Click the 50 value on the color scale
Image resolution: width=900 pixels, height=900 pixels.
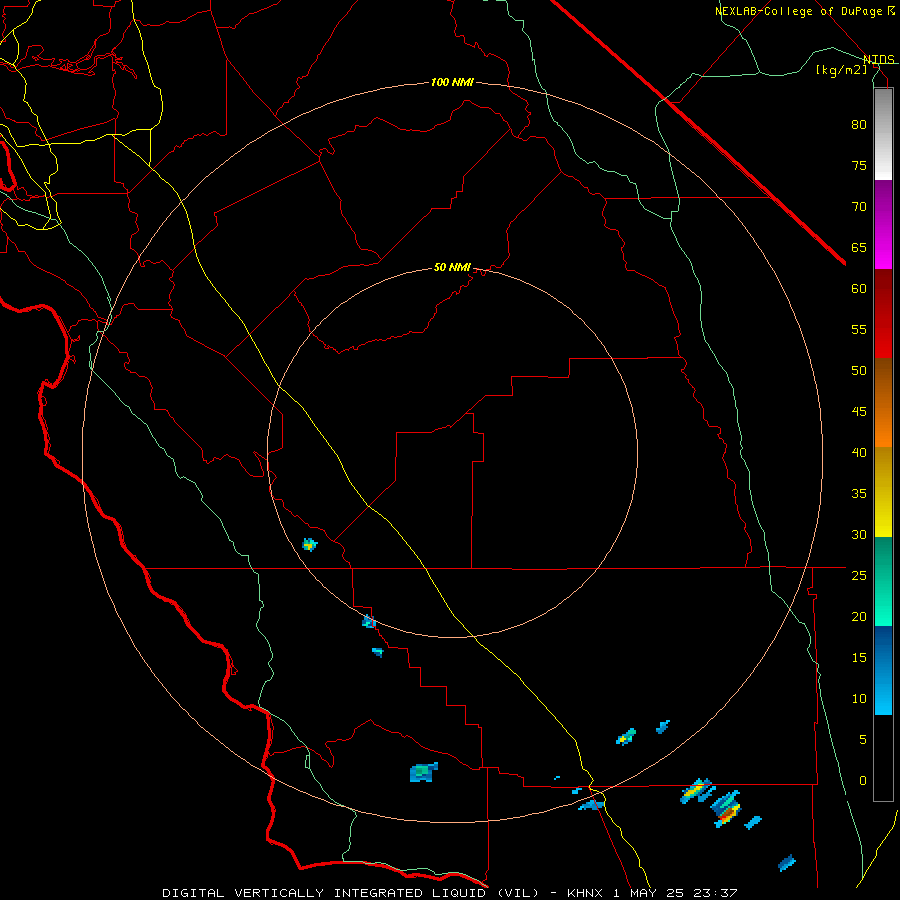point(859,371)
